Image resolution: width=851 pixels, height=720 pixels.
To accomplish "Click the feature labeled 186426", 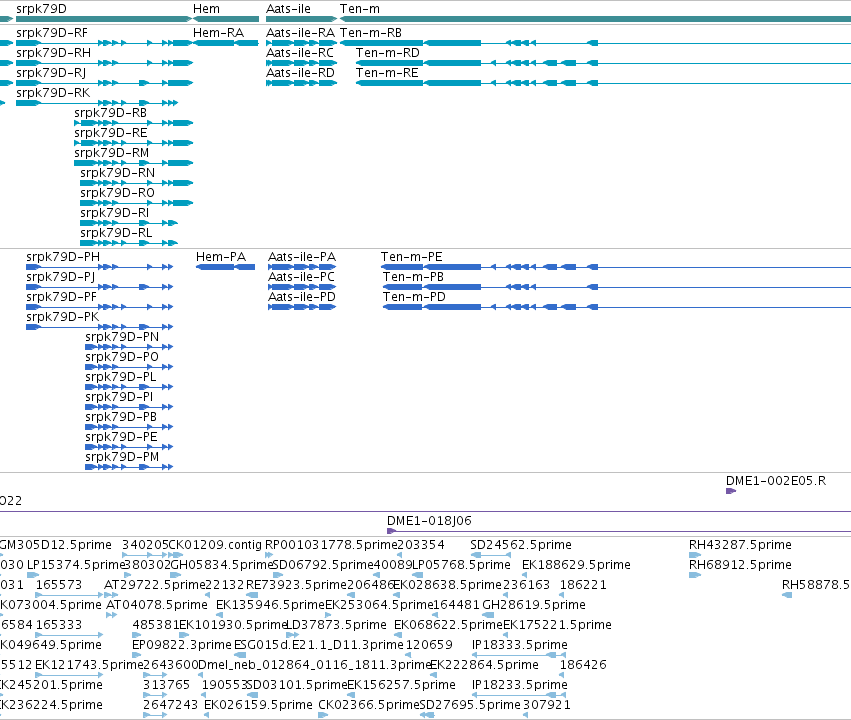I will (x=583, y=665).
